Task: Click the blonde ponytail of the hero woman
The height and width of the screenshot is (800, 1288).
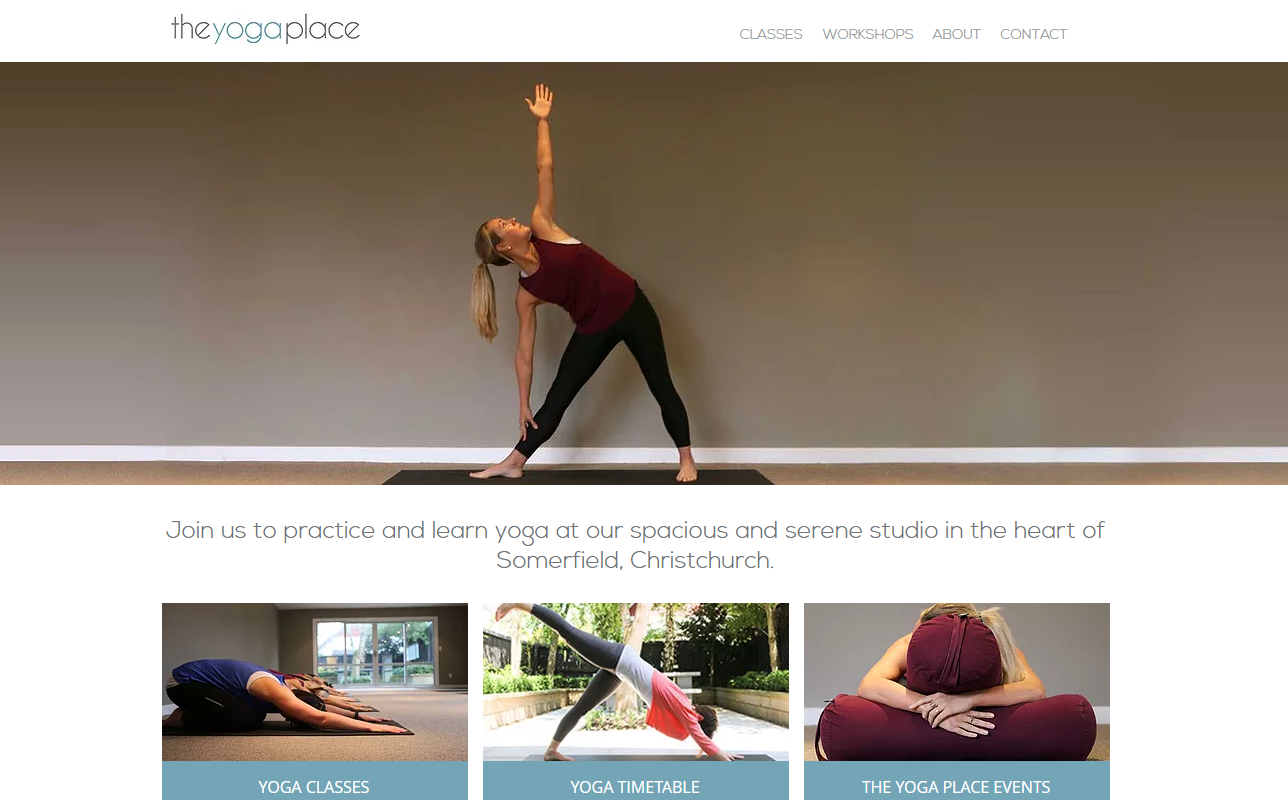Action: pyautogui.click(x=484, y=296)
